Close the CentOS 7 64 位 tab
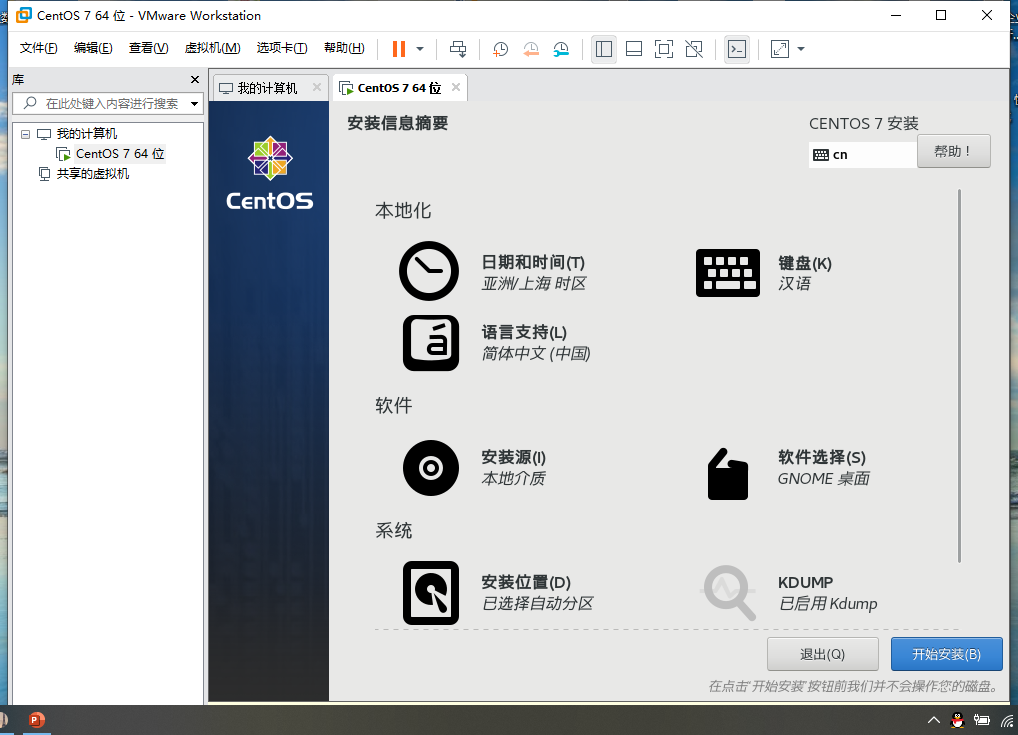This screenshot has width=1018, height=735. [x=456, y=87]
